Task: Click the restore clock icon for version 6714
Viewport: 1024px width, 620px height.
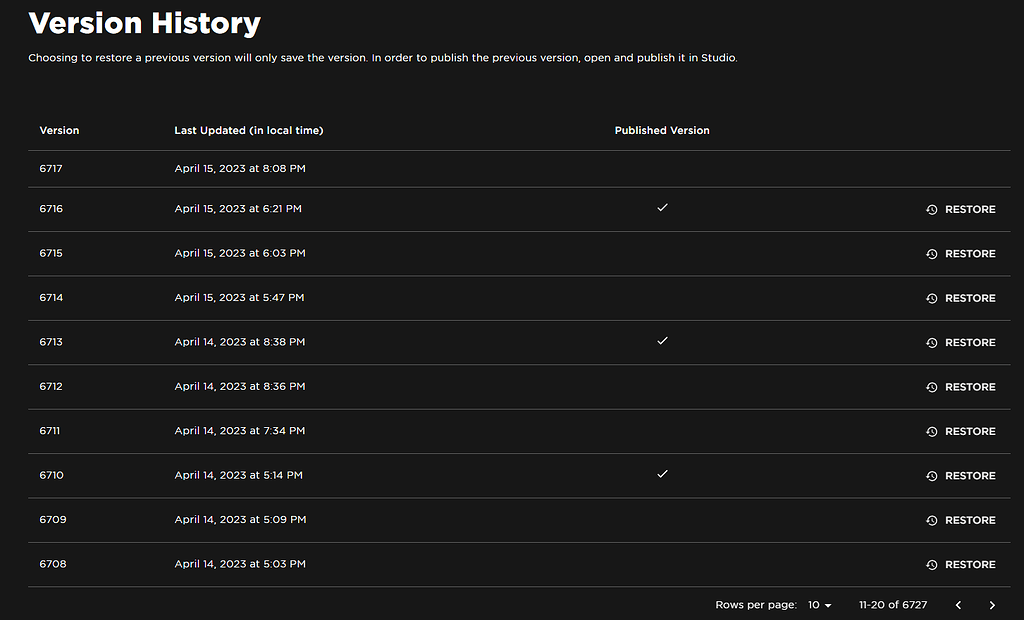Action: (933, 298)
